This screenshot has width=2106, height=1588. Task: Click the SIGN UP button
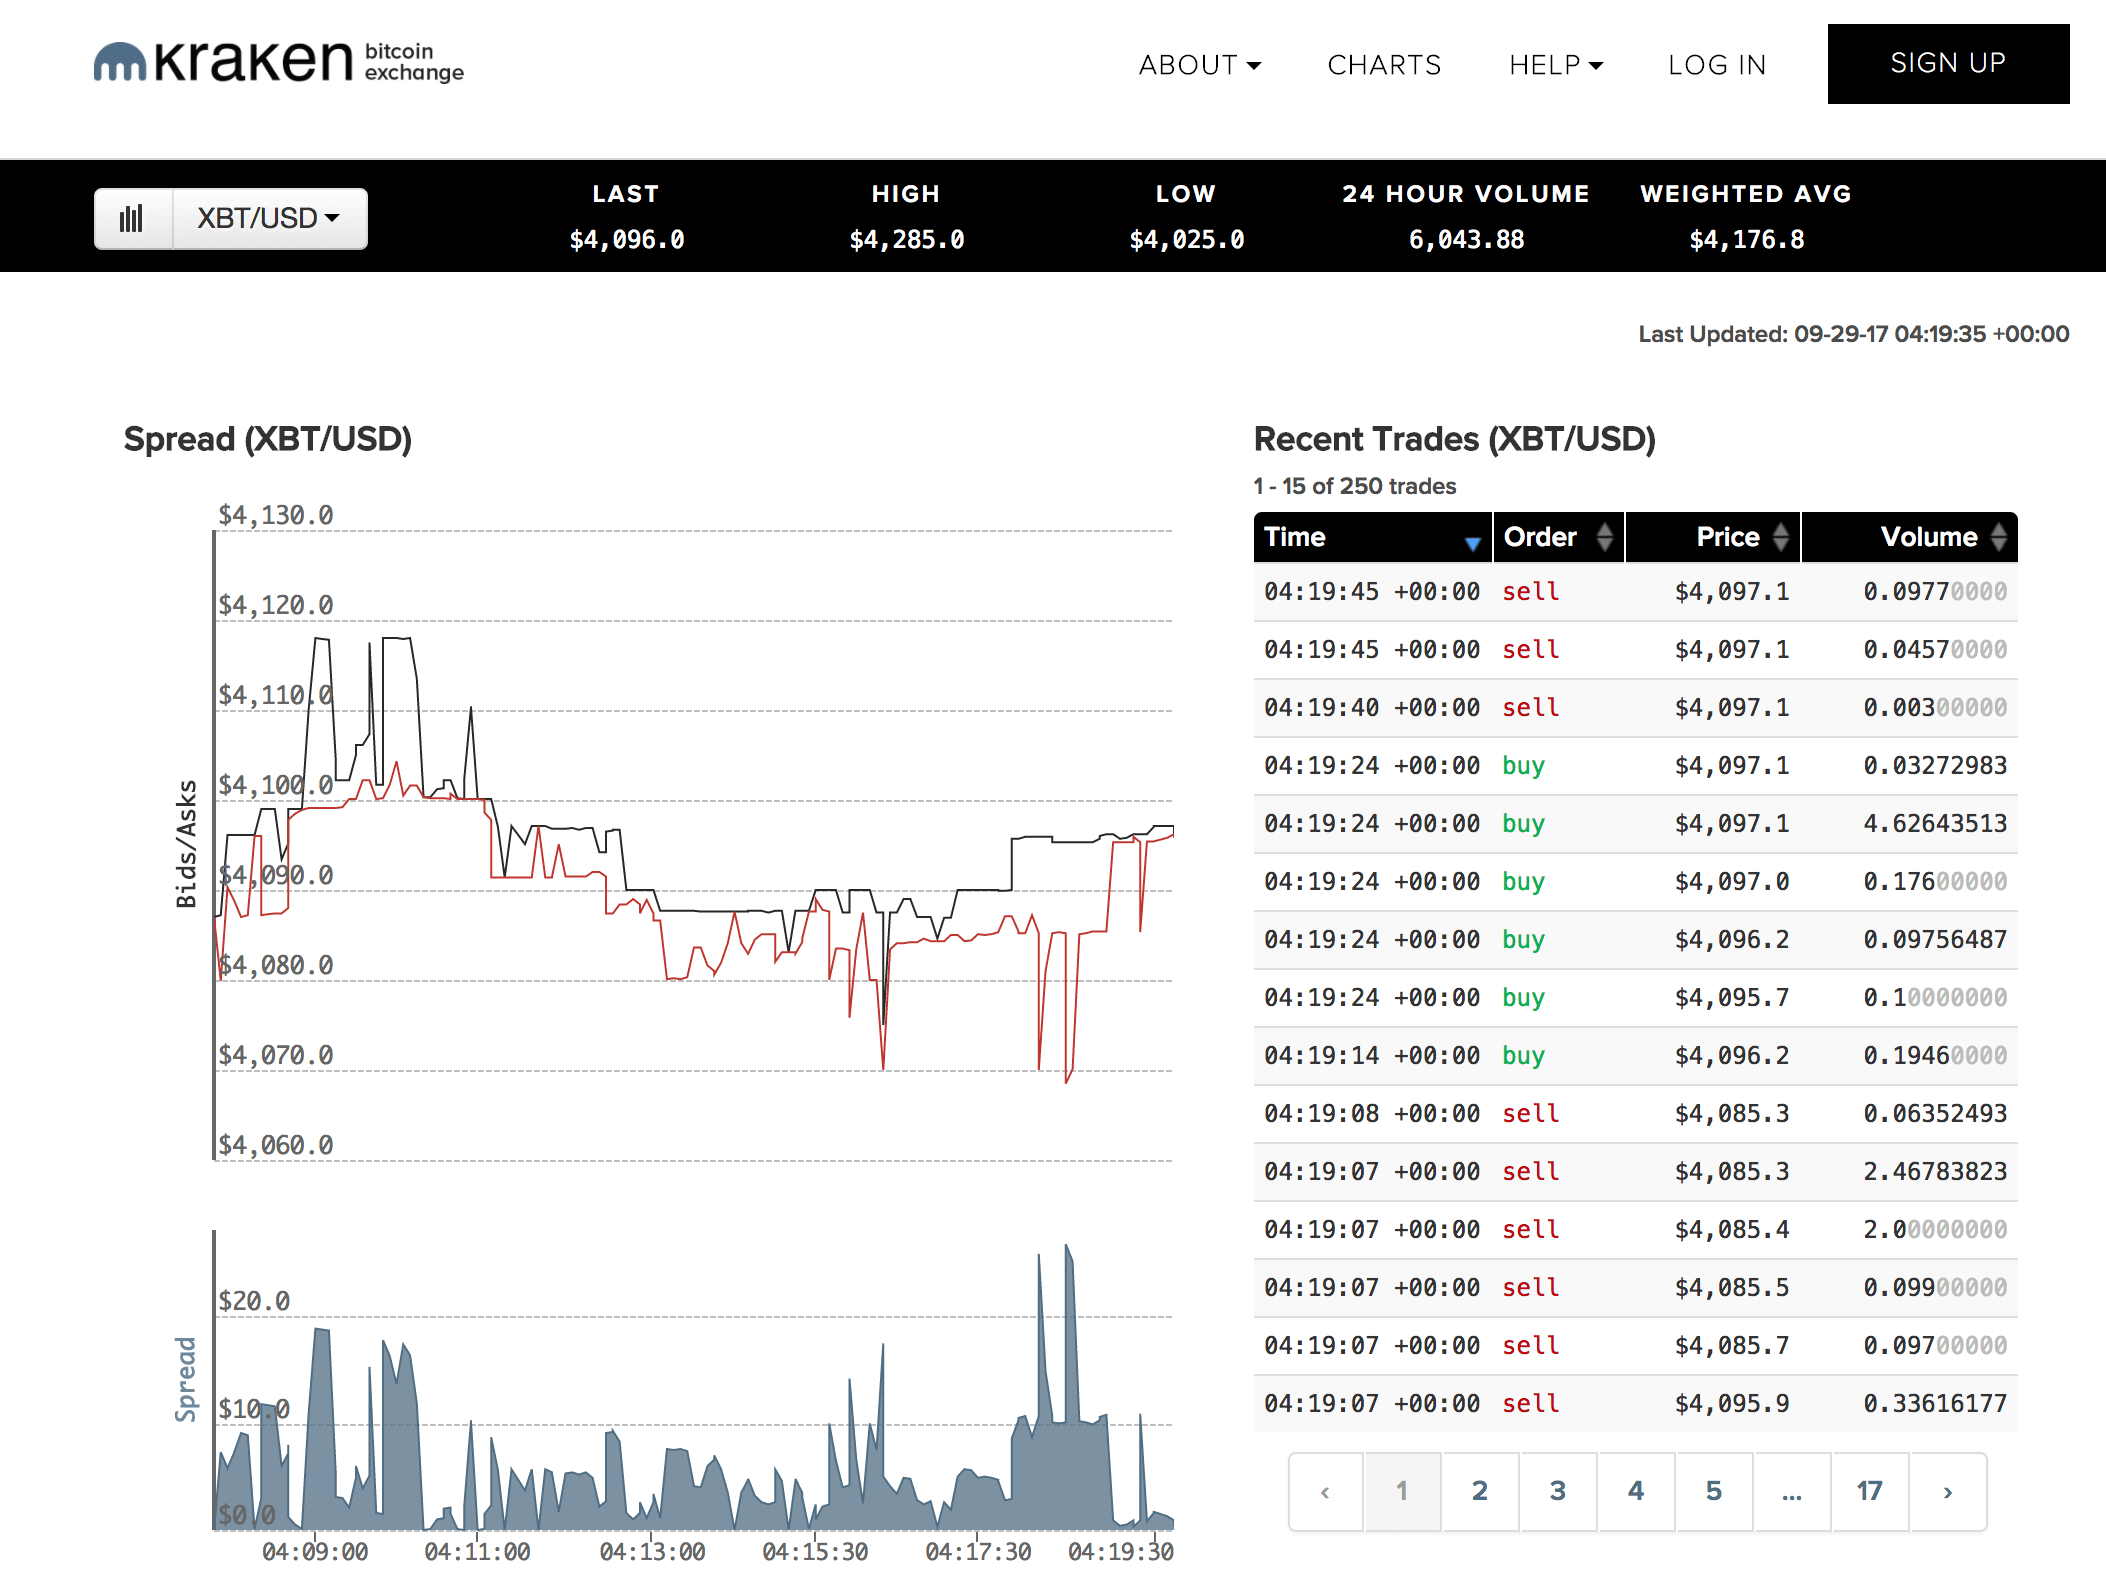pos(1948,64)
